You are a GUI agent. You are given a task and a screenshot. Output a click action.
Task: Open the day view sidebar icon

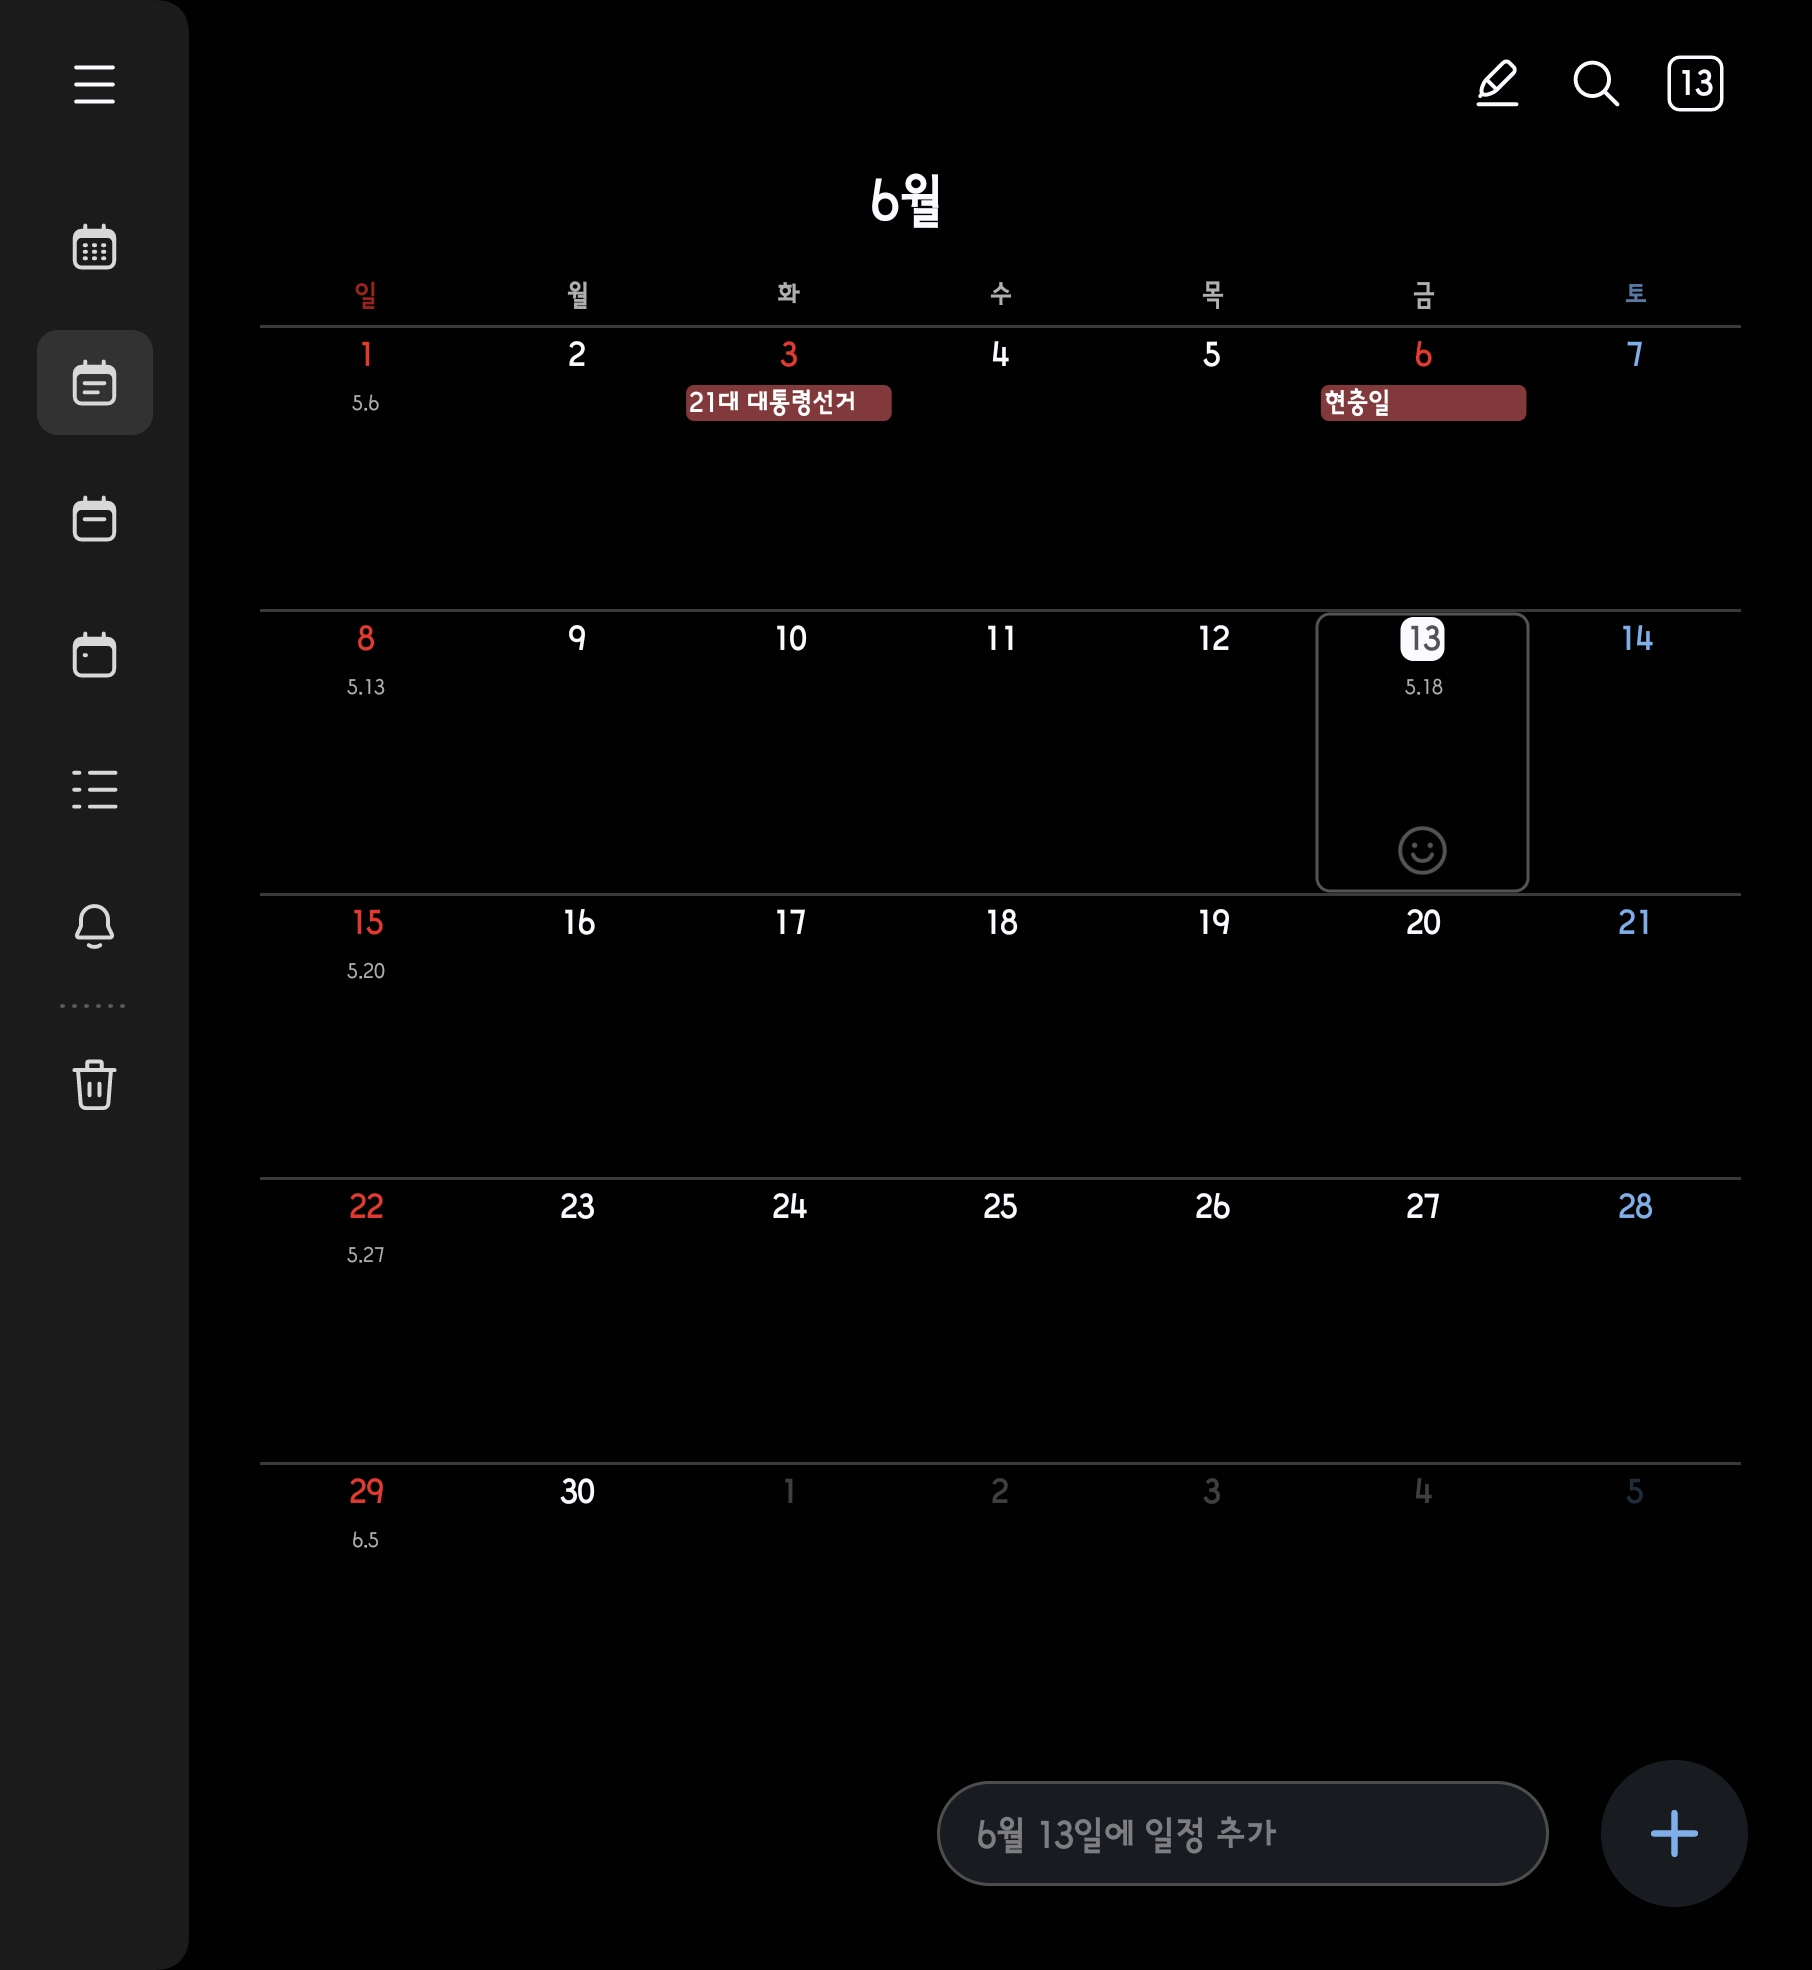[x=94, y=655]
